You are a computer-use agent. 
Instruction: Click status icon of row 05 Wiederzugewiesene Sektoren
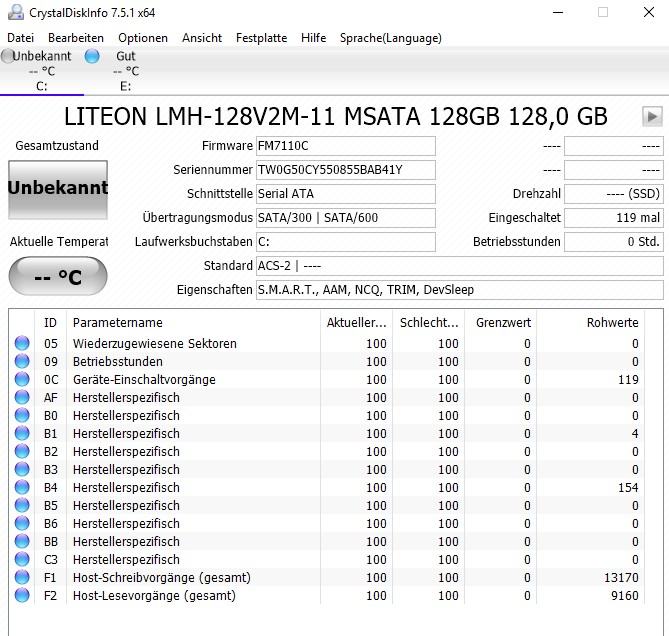pos(22,343)
